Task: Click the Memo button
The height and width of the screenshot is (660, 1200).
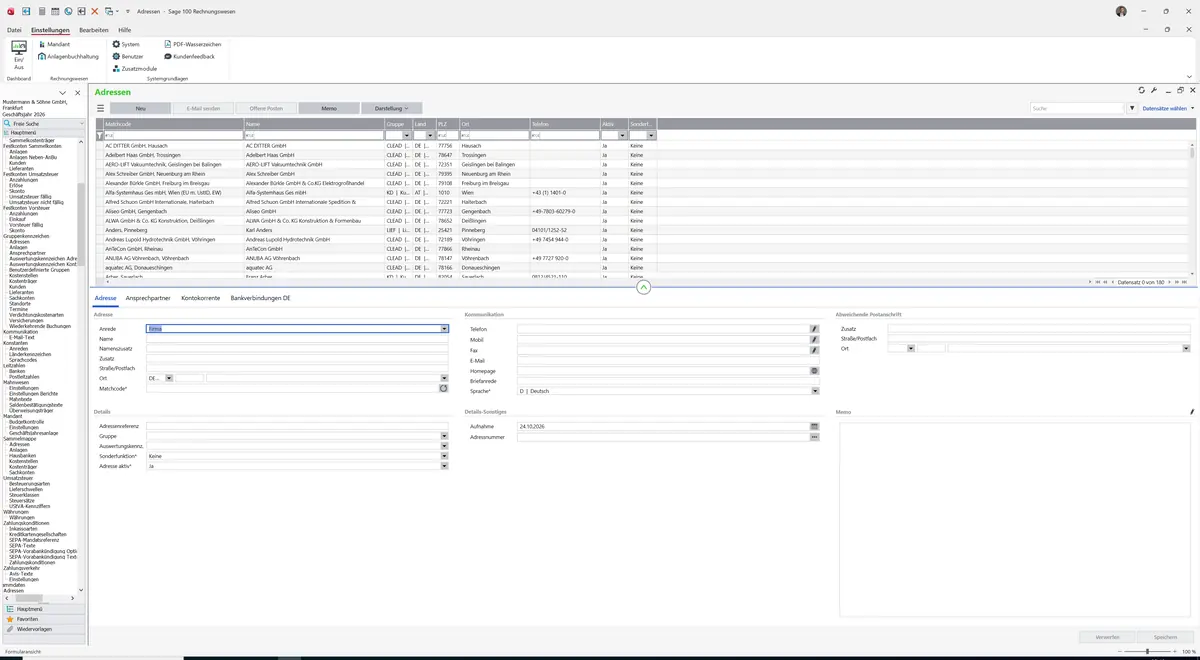Action: tap(330, 108)
